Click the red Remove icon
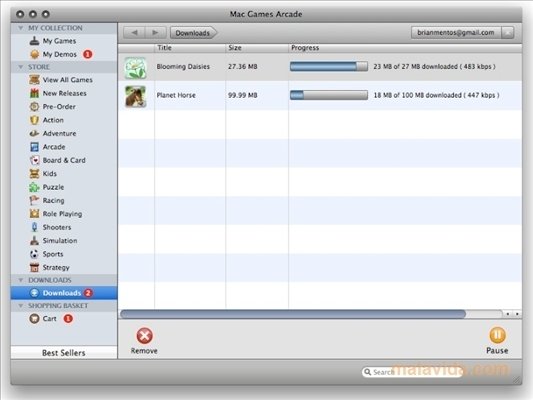 tap(144, 336)
